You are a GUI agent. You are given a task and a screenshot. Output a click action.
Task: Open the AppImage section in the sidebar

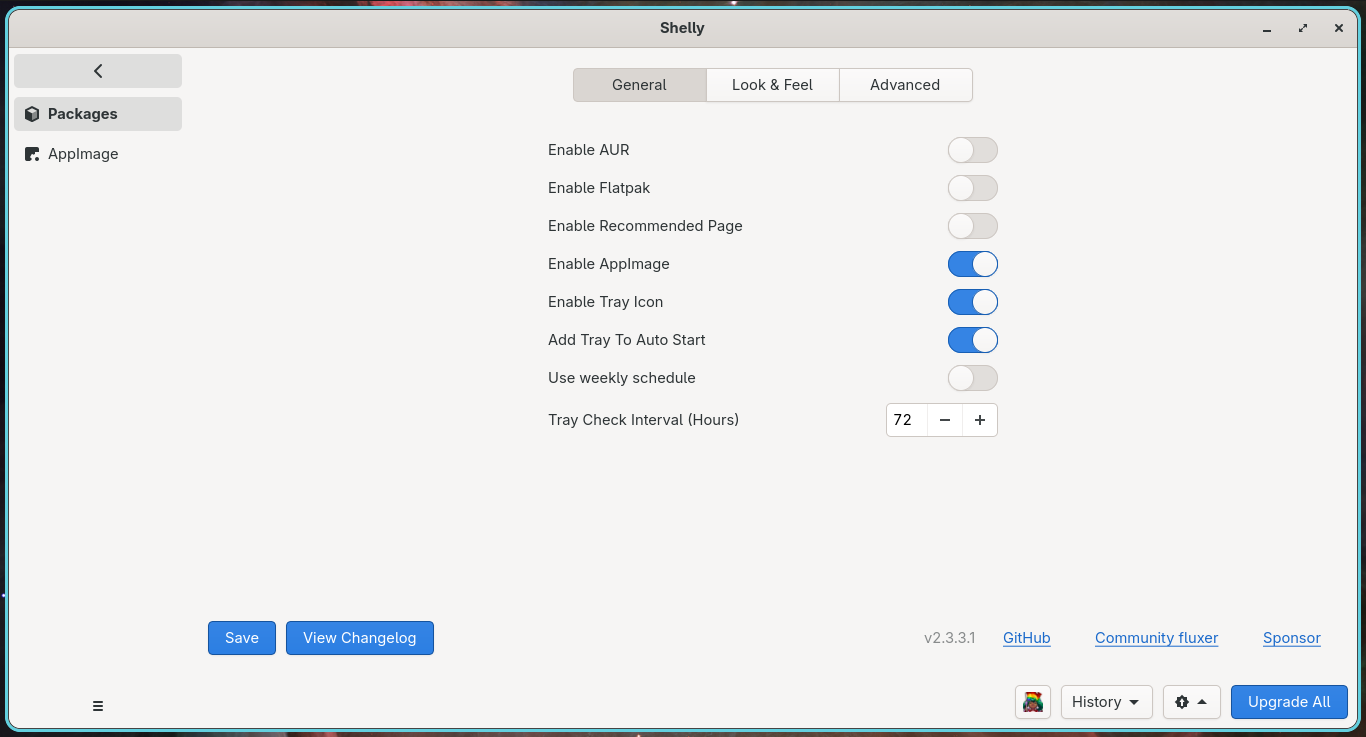(98, 154)
